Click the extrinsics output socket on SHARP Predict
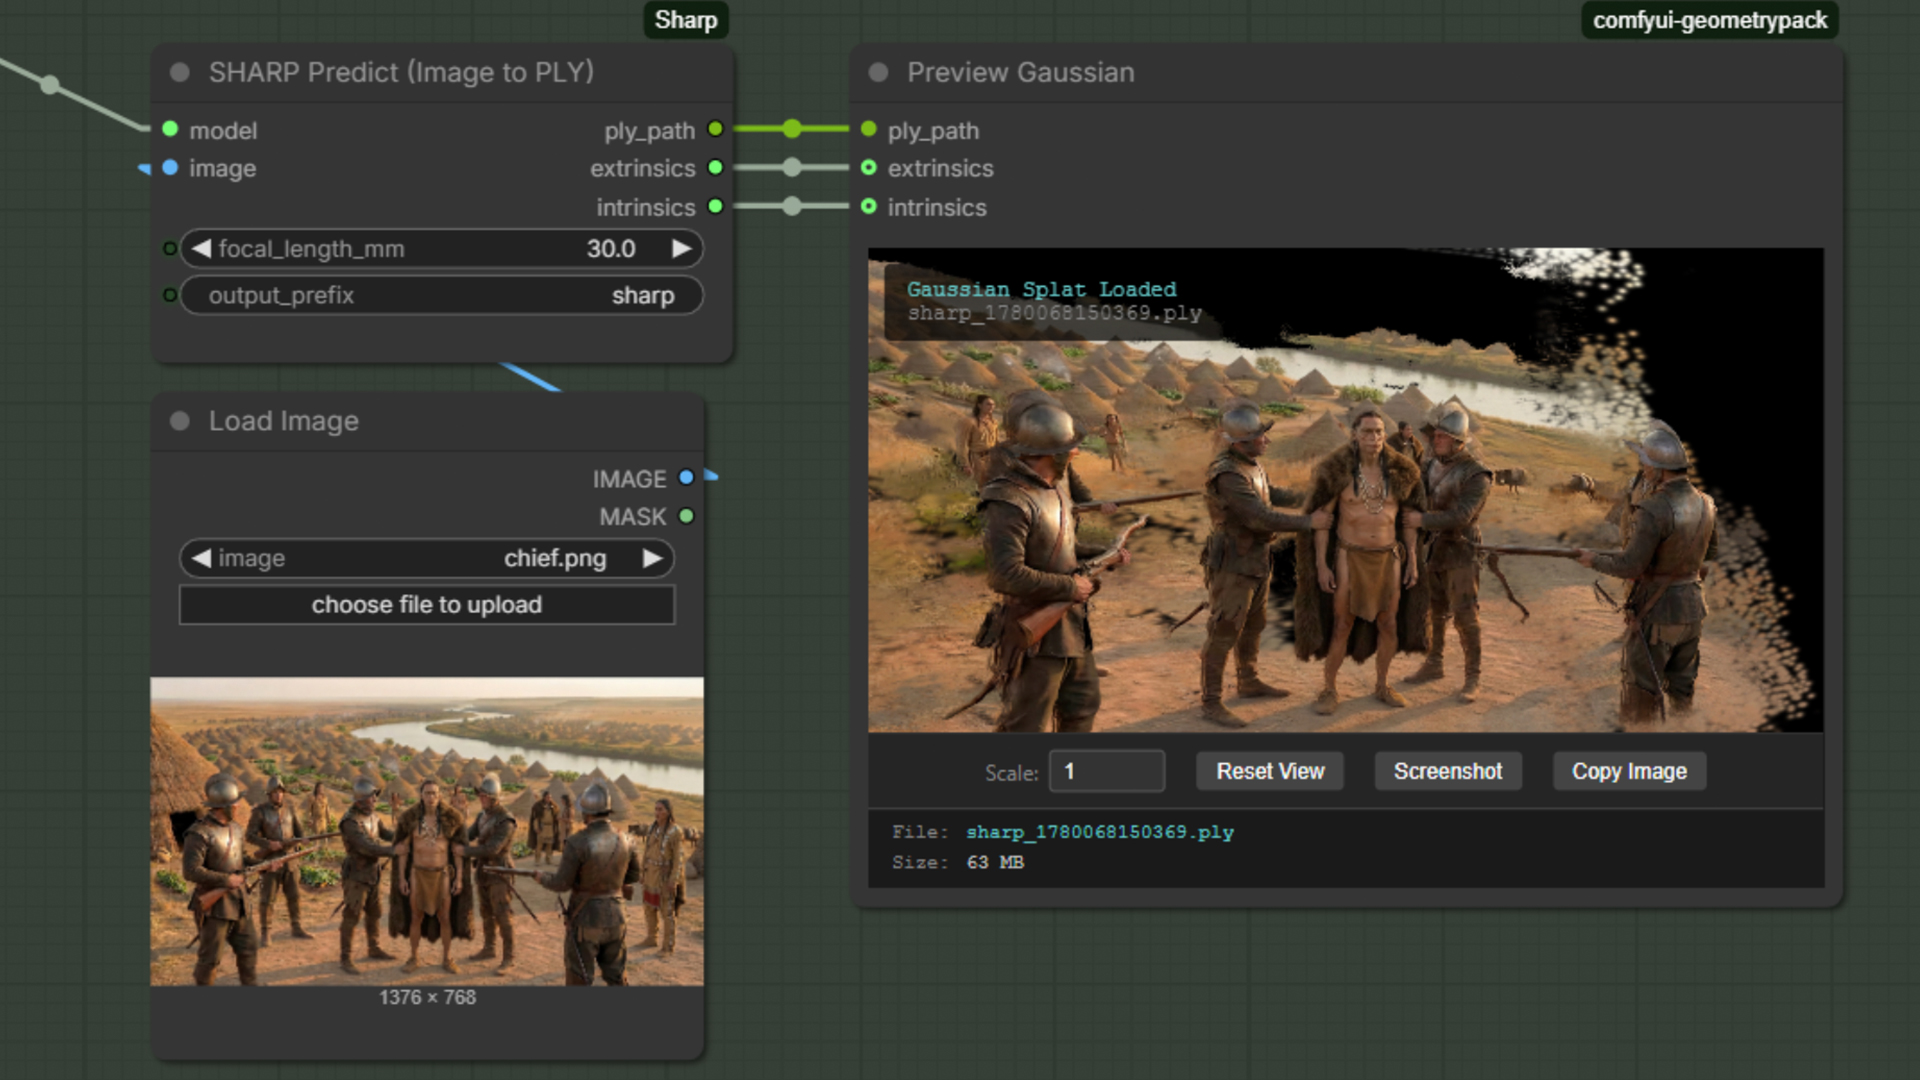Image resolution: width=1920 pixels, height=1080 pixels. pyautogui.click(x=715, y=167)
